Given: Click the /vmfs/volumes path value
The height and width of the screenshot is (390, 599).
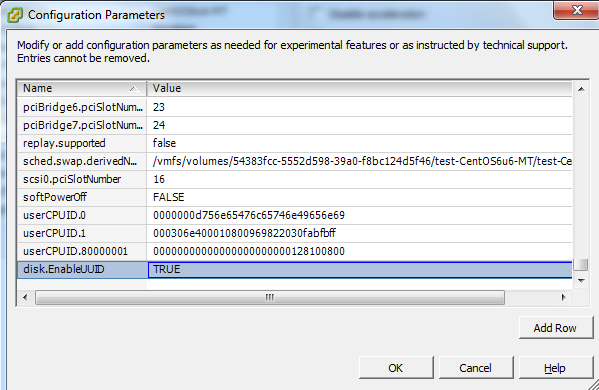Looking at the screenshot, I should click(359, 161).
